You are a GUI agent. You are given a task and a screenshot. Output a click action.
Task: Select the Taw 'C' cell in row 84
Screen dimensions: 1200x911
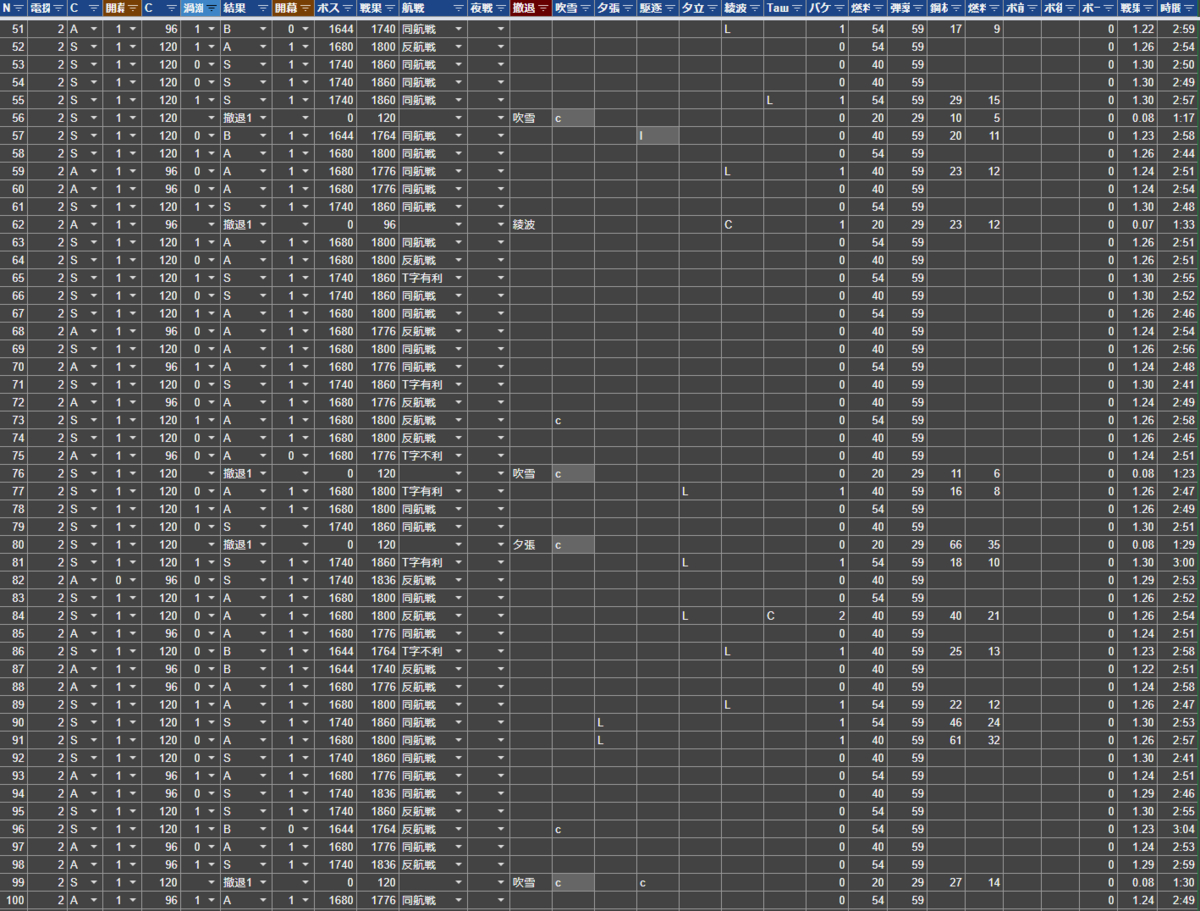785,616
